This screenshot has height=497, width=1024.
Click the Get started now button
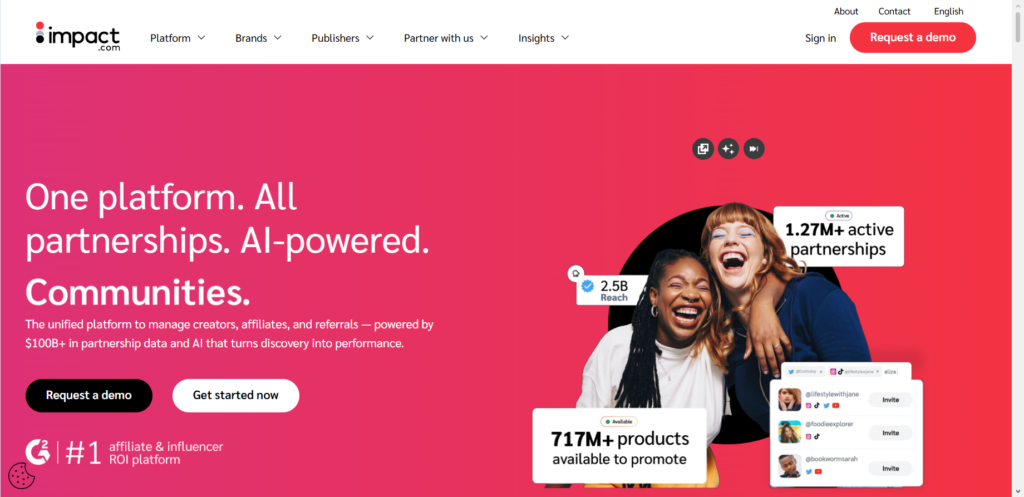tap(236, 395)
